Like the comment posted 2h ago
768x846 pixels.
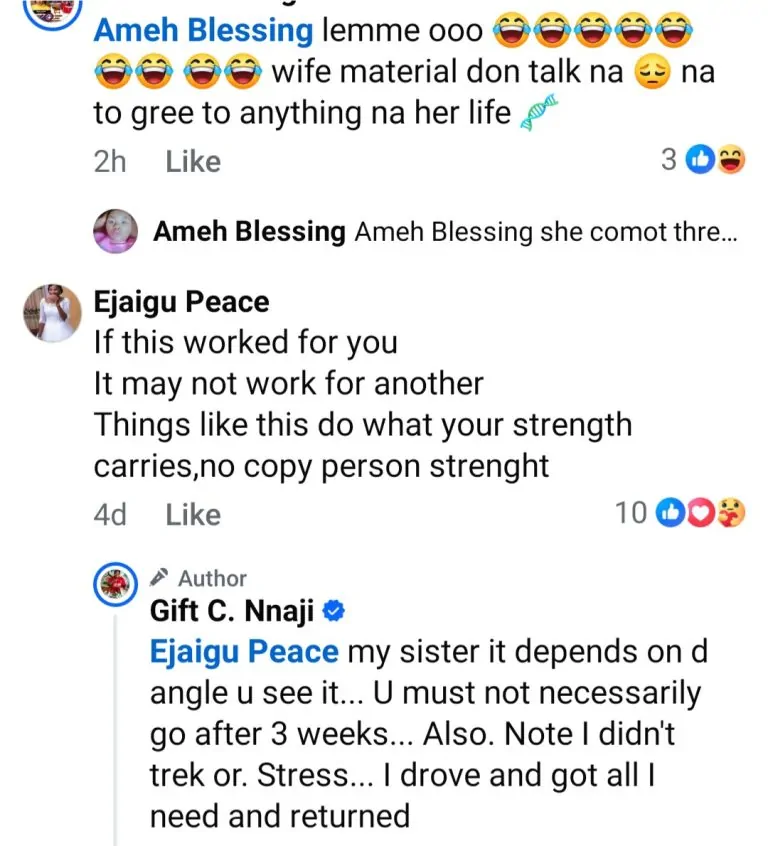click(193, 161)
